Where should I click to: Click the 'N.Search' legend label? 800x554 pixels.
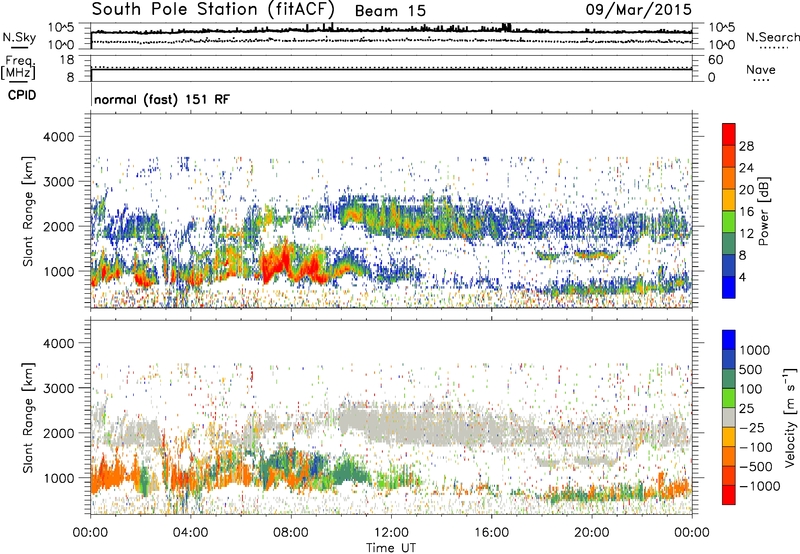point(772,37)
